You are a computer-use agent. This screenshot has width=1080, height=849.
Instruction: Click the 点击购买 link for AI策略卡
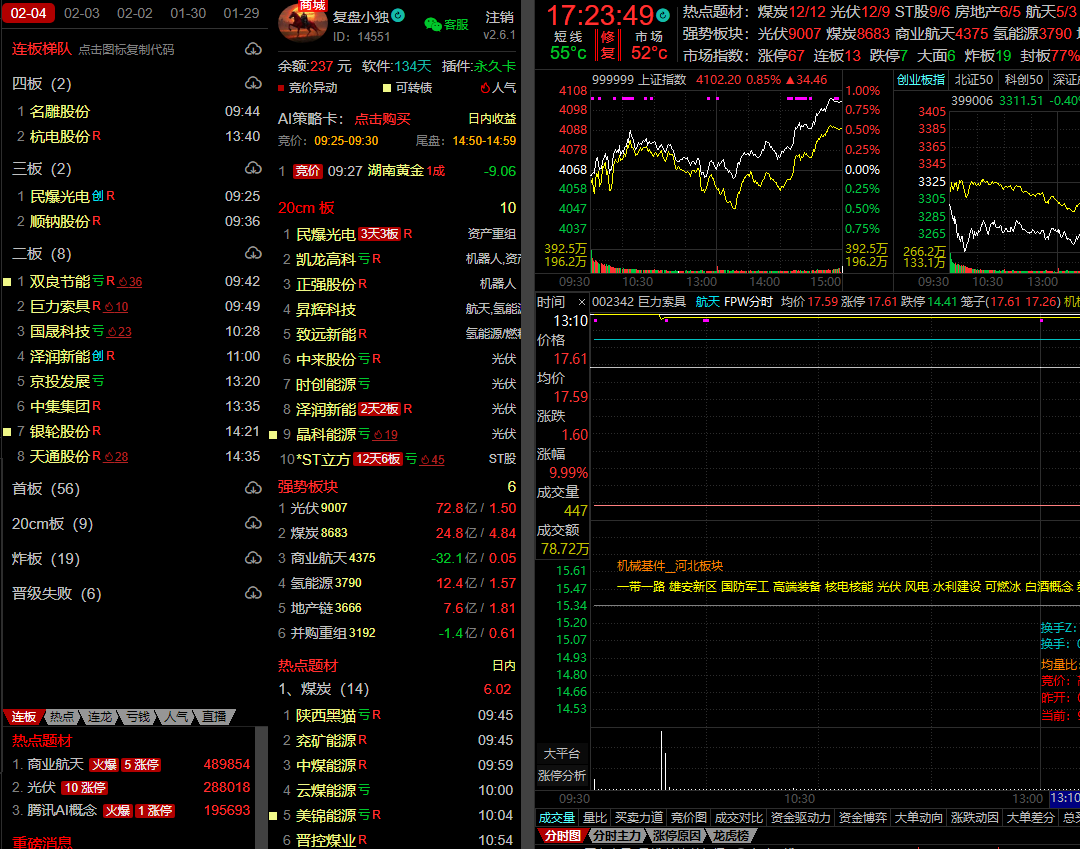click(382, 119)
